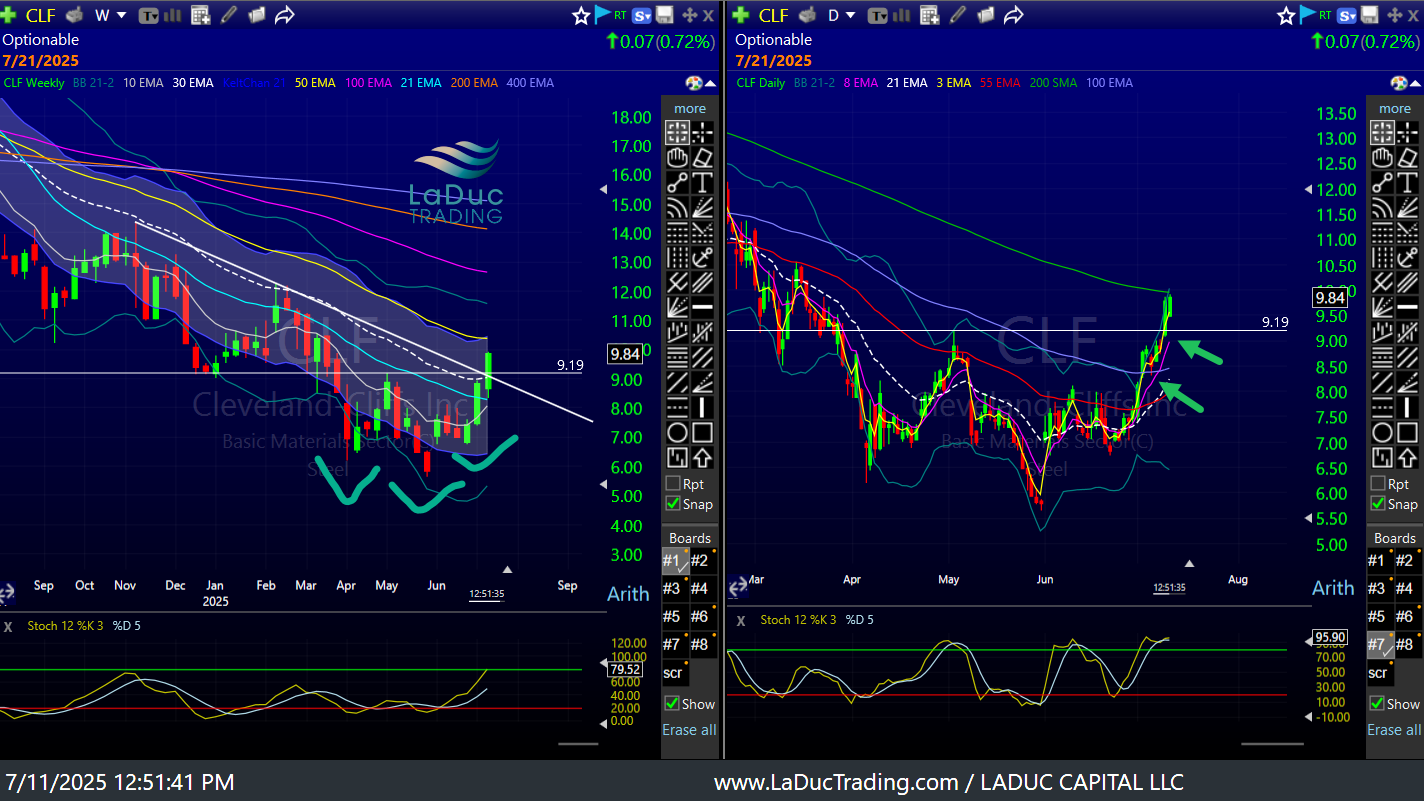Select the horizontal line tool in weekly chart toolbar
1424x801 pixels.
click(702, 307)
